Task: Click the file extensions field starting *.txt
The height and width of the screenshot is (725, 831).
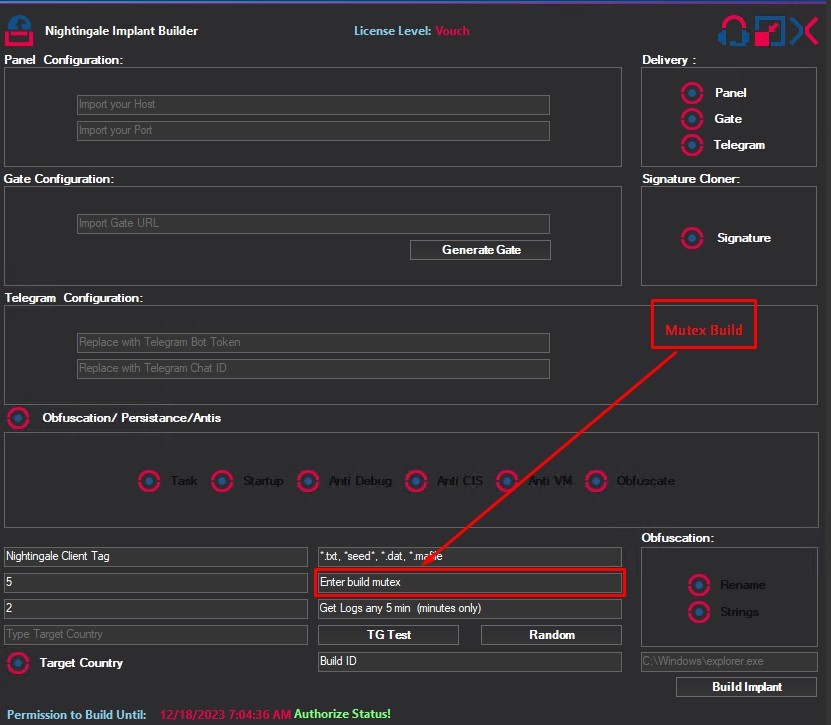Action: pos(470,556)
